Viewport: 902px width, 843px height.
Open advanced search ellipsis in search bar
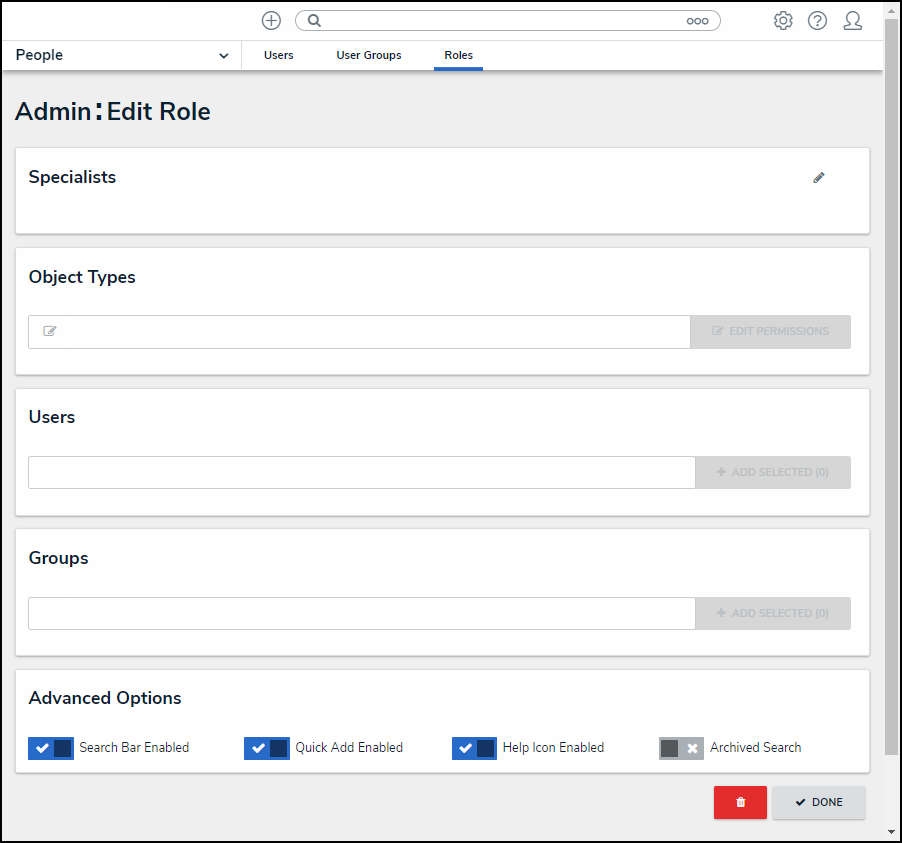pyautogui.click(x=697, y=21)
